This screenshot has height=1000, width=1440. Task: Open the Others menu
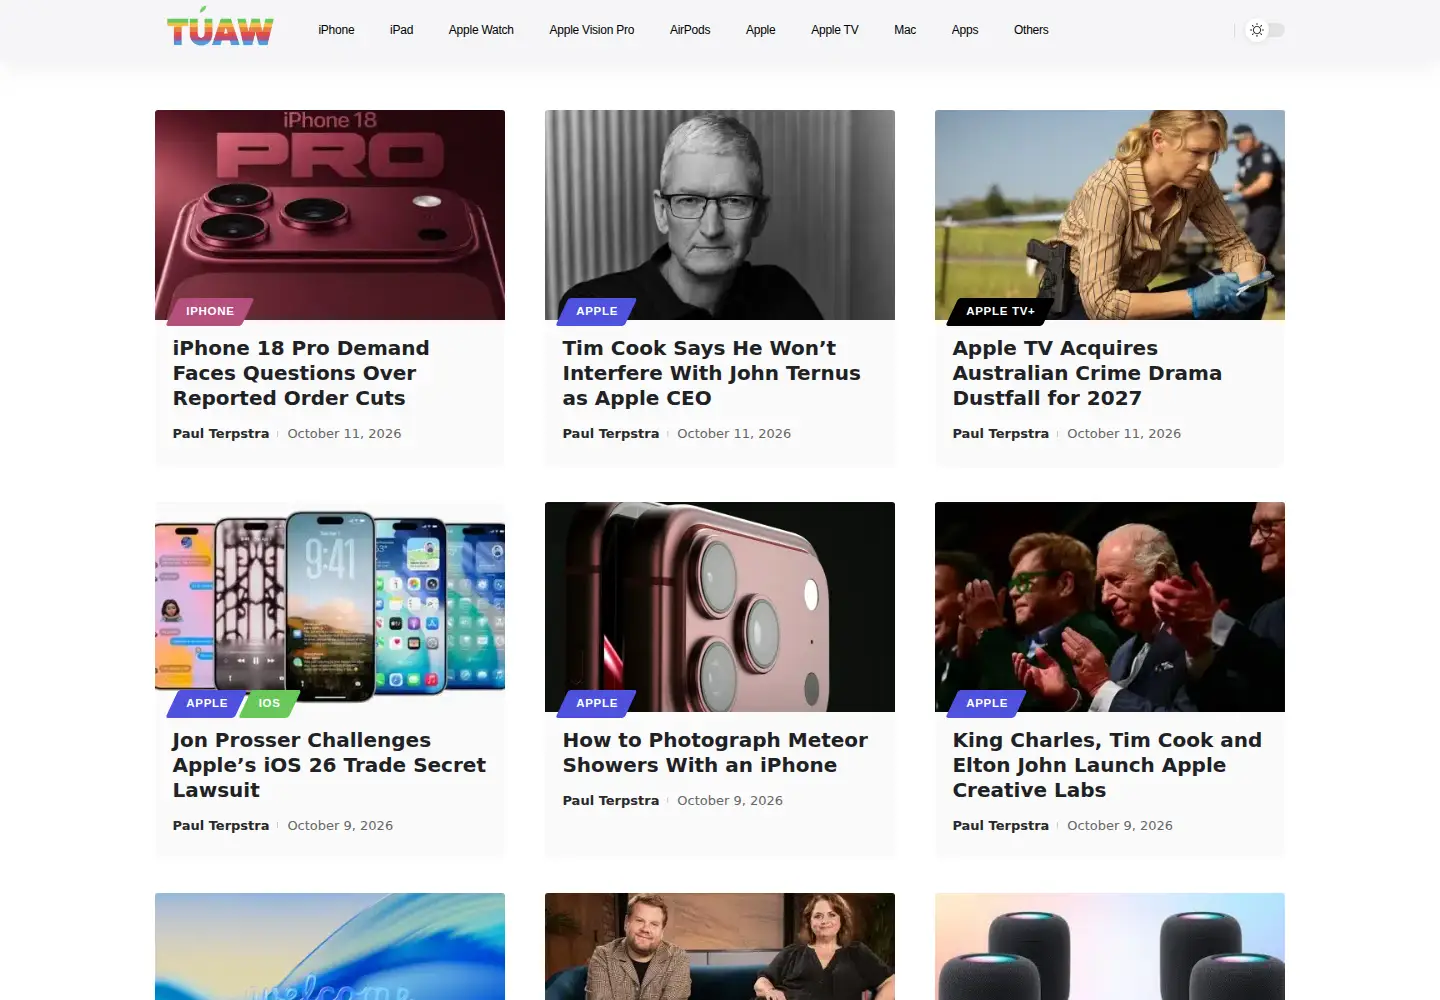click(x=1031, y=30)
